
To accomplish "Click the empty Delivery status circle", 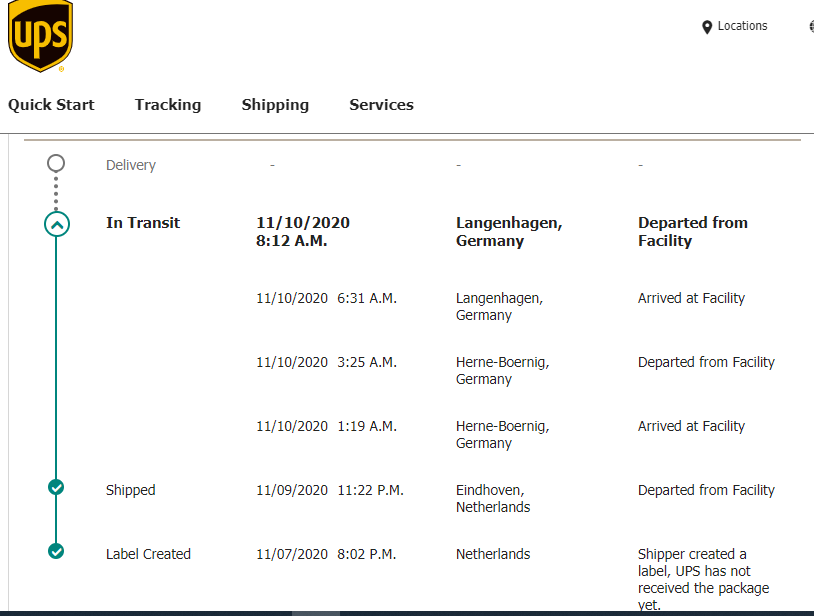I will click(x=56, y=163).
